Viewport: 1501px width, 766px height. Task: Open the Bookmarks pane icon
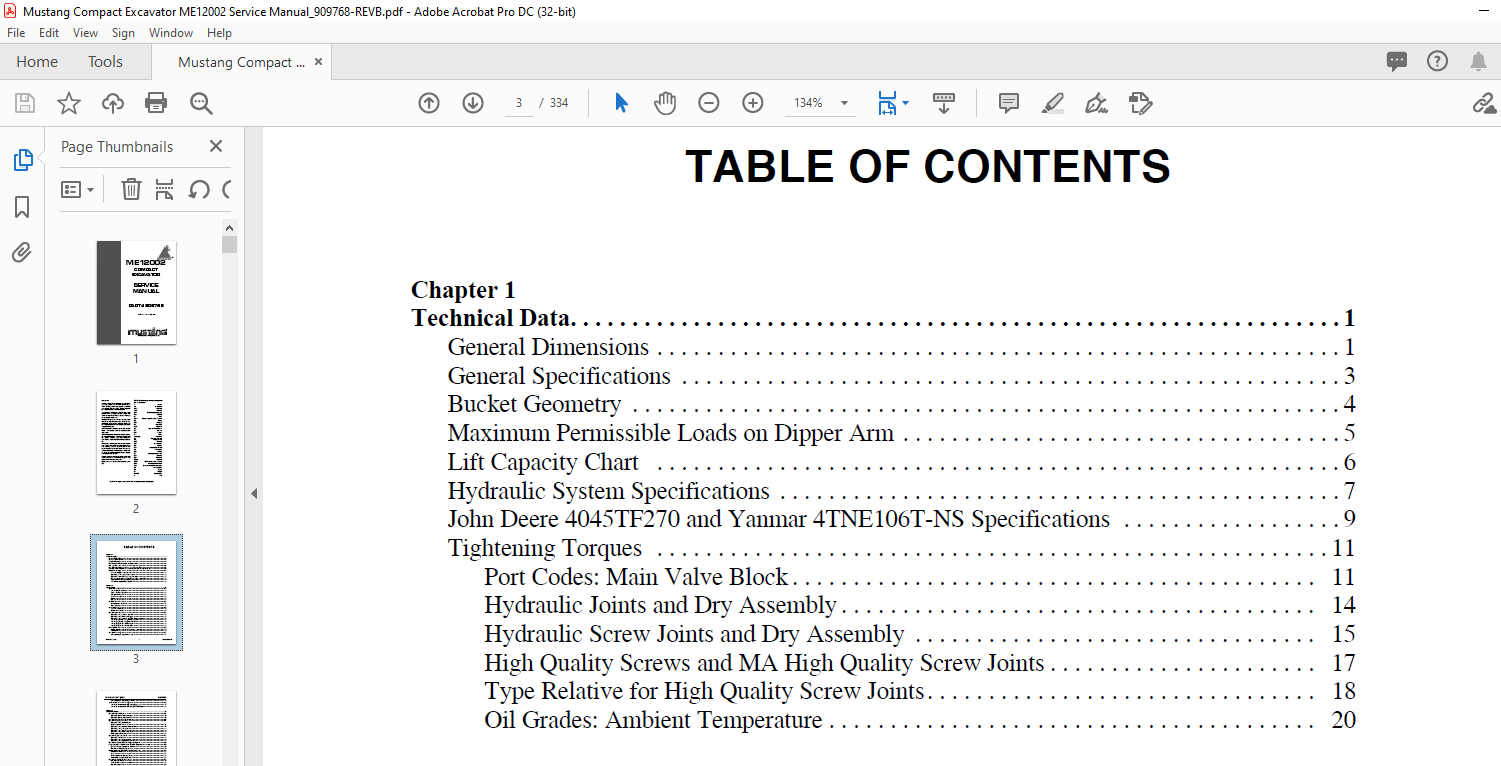22,207
